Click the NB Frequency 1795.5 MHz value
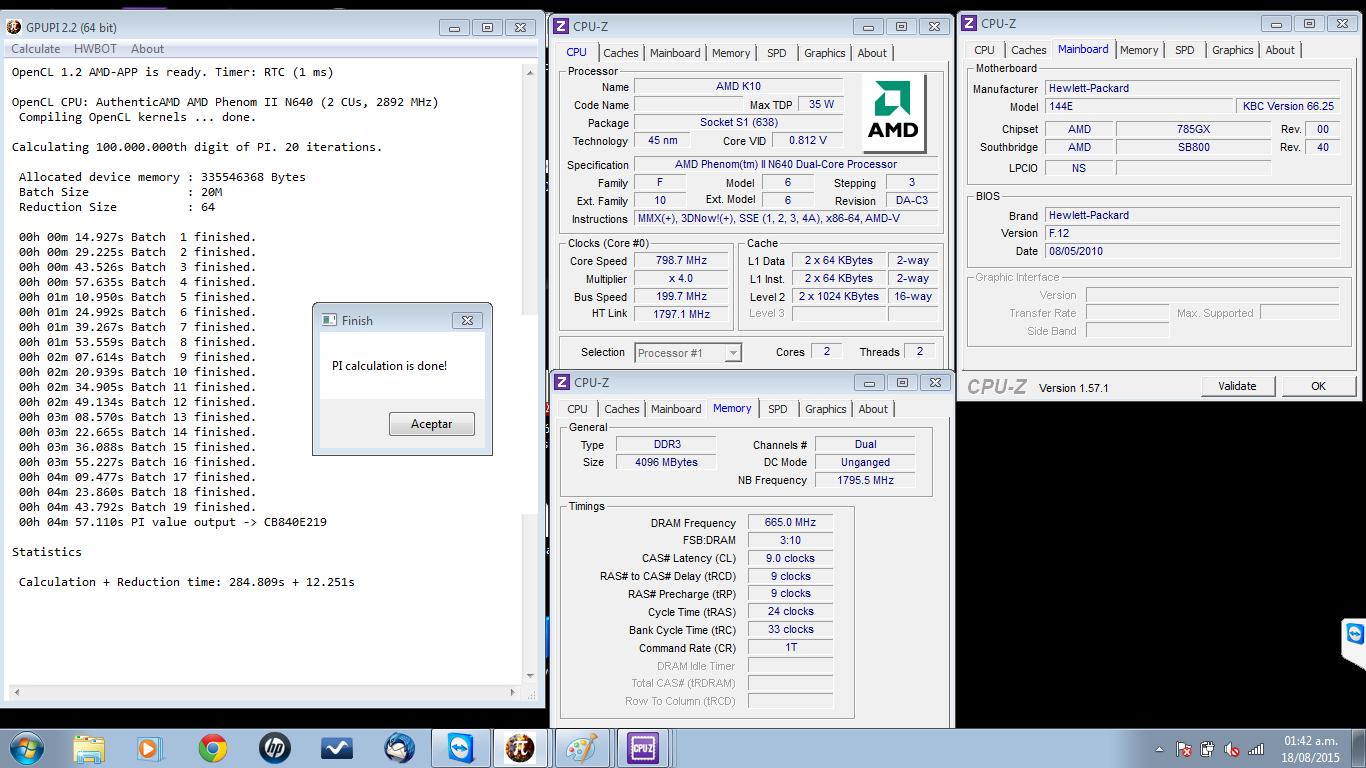The height and width of the screenshot is (768, 1366). click(865, 480)
